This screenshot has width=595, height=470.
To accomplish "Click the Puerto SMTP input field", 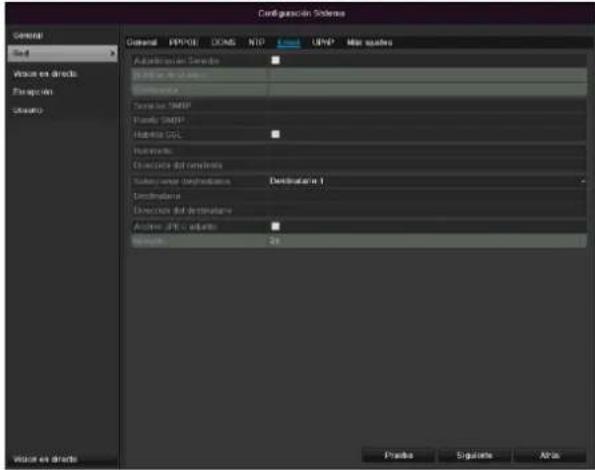I will pyautogui.click(x=427, y=120).
